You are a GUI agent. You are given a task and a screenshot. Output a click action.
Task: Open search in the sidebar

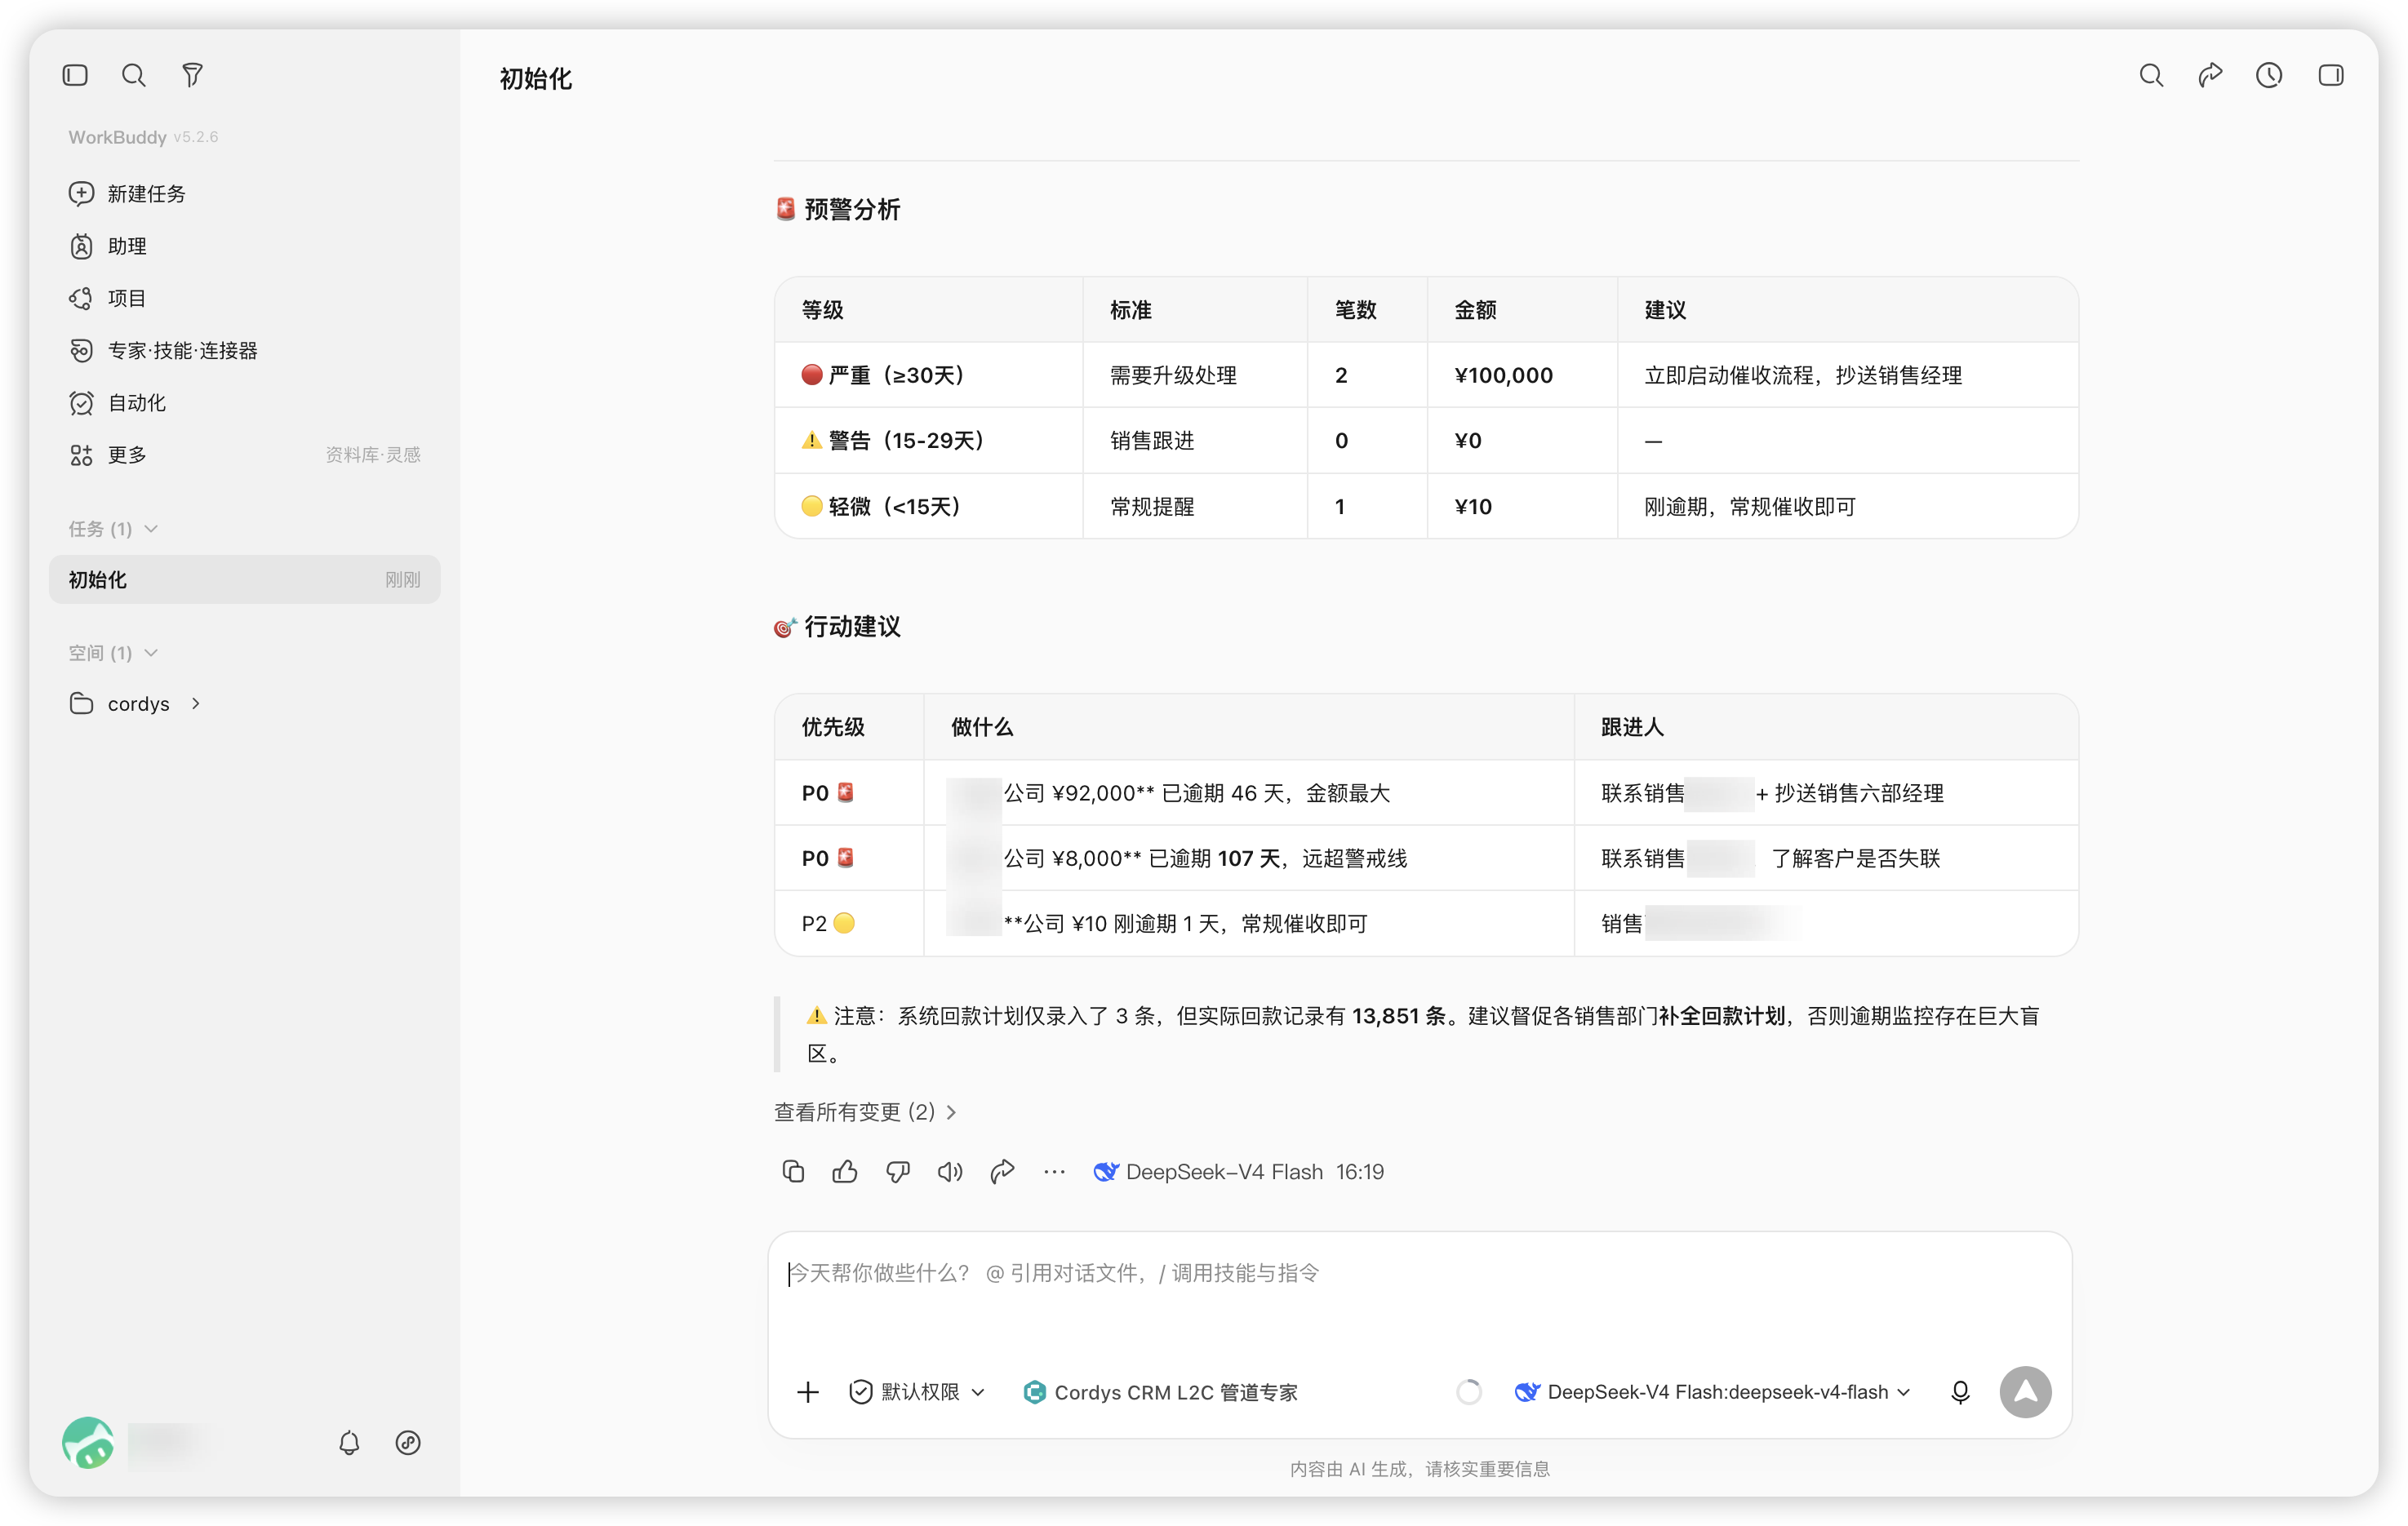[x=133, y=75]
